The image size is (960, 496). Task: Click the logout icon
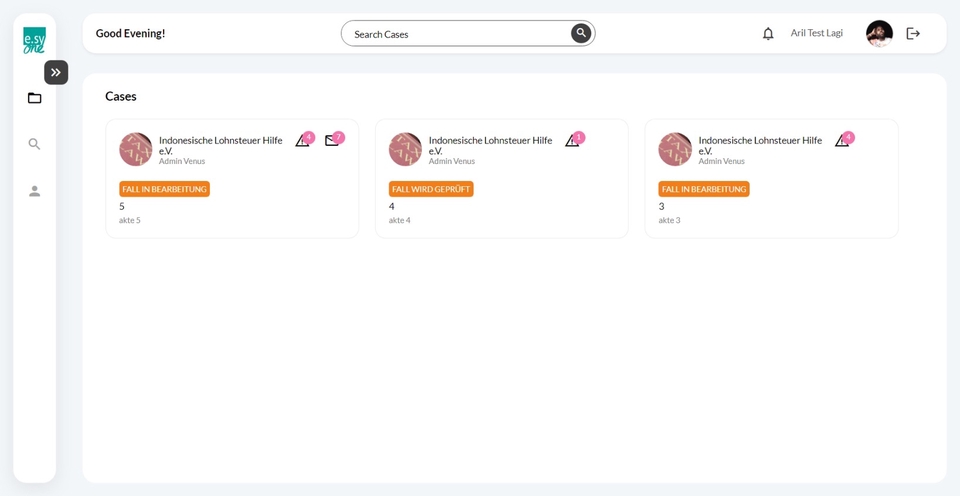(x=913, y=34)
